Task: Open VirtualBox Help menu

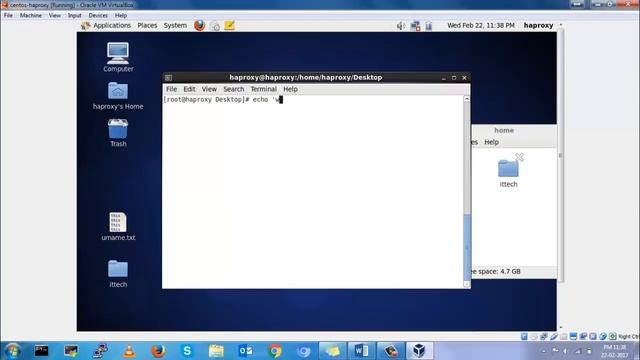Action: click(120, 16)
